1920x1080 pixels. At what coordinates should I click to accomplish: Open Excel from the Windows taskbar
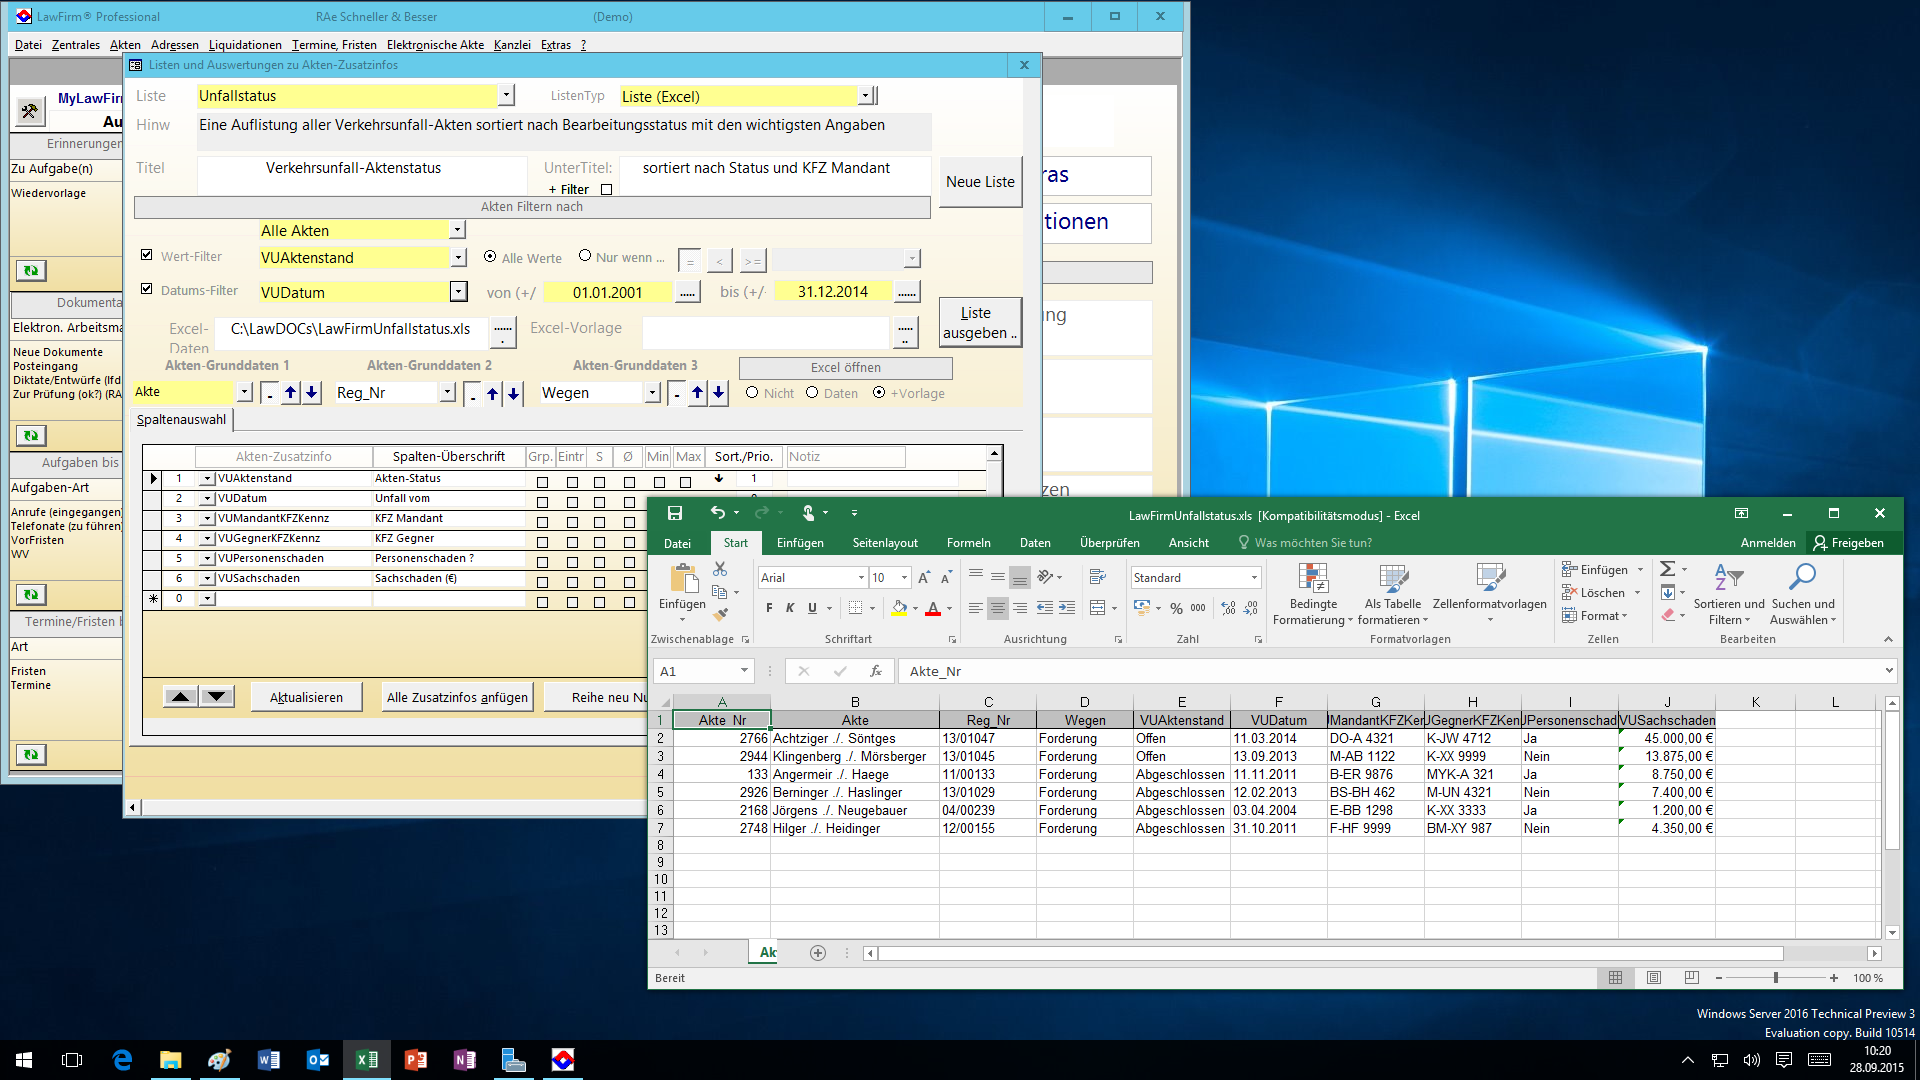point(366,1060)
